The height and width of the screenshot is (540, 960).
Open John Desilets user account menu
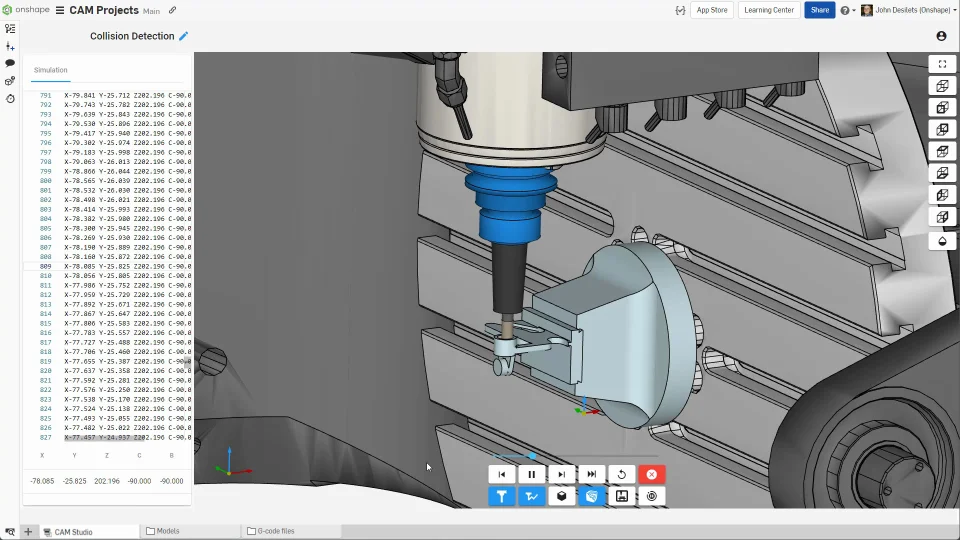pyautogui.click(x=909, y=10)
